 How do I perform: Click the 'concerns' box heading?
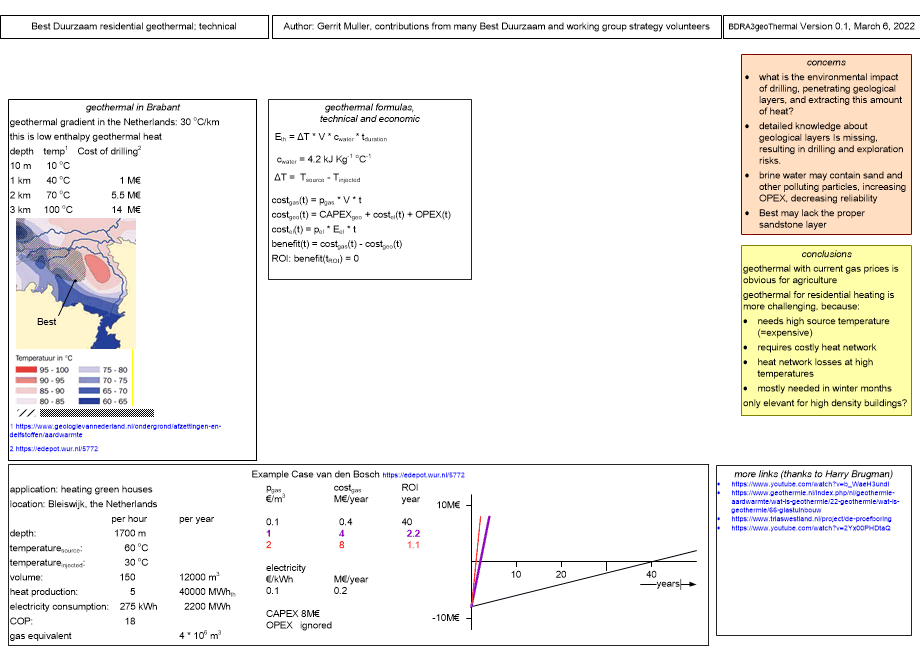click(826, 62)
